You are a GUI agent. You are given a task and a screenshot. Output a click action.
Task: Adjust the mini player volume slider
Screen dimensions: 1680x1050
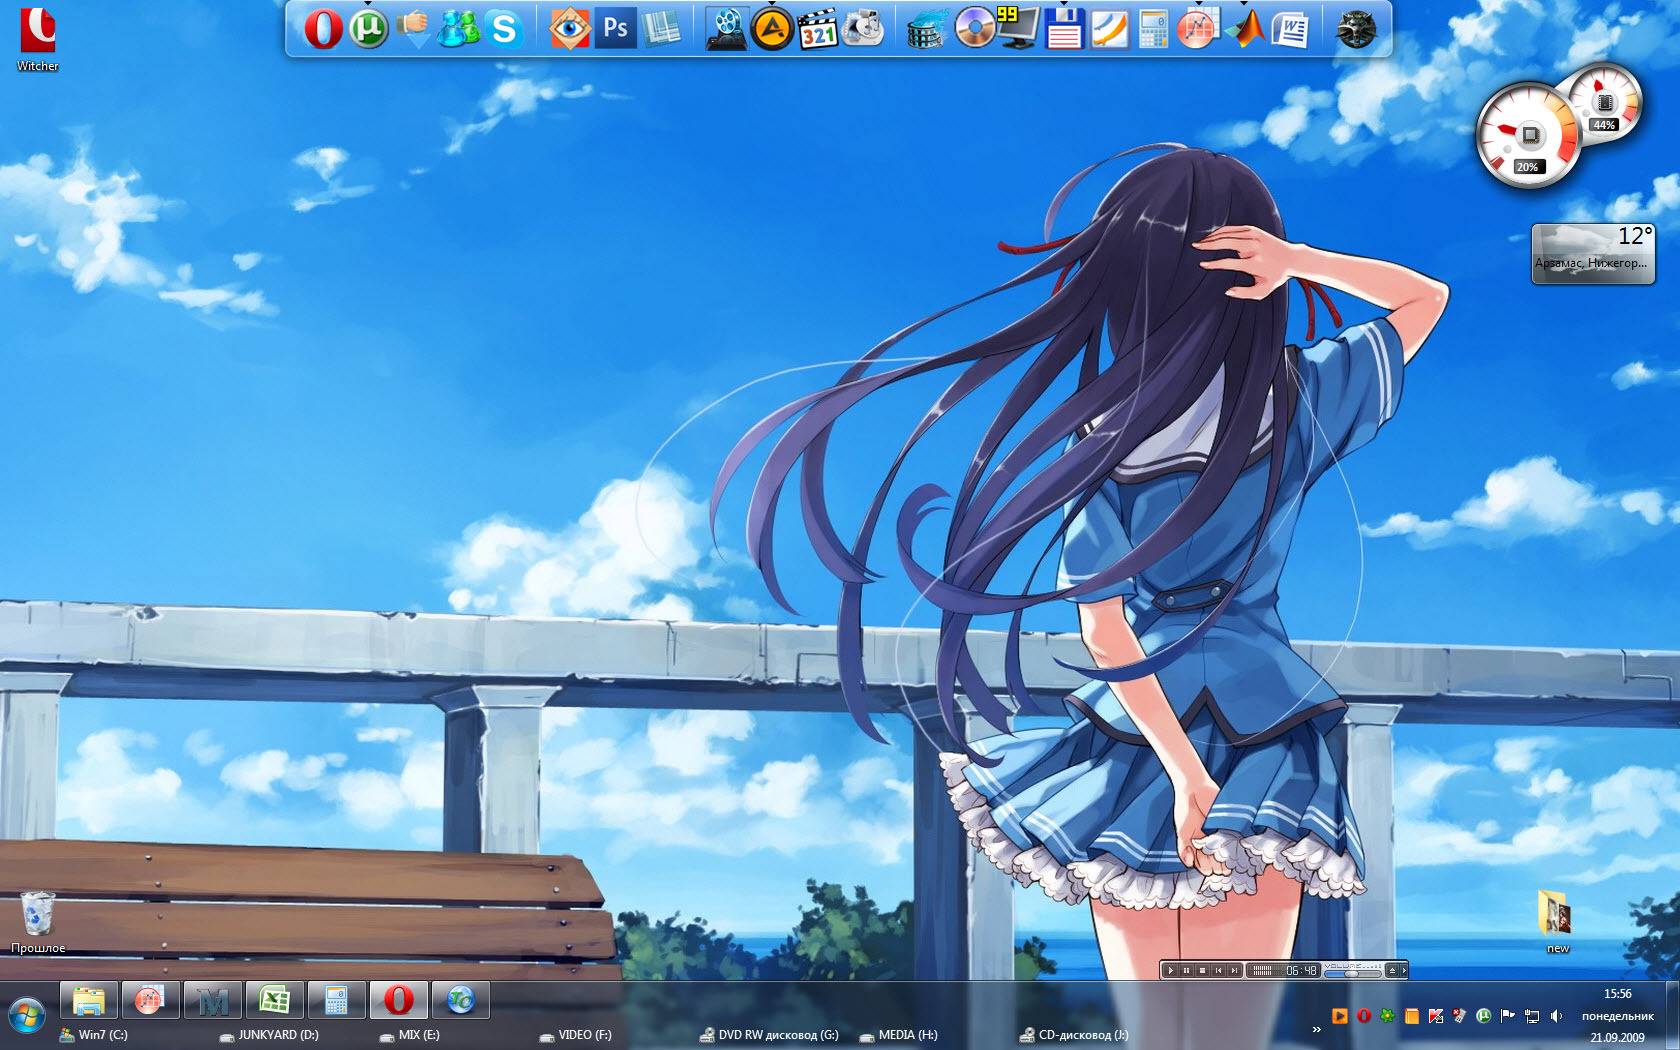tap(1352, 973)
